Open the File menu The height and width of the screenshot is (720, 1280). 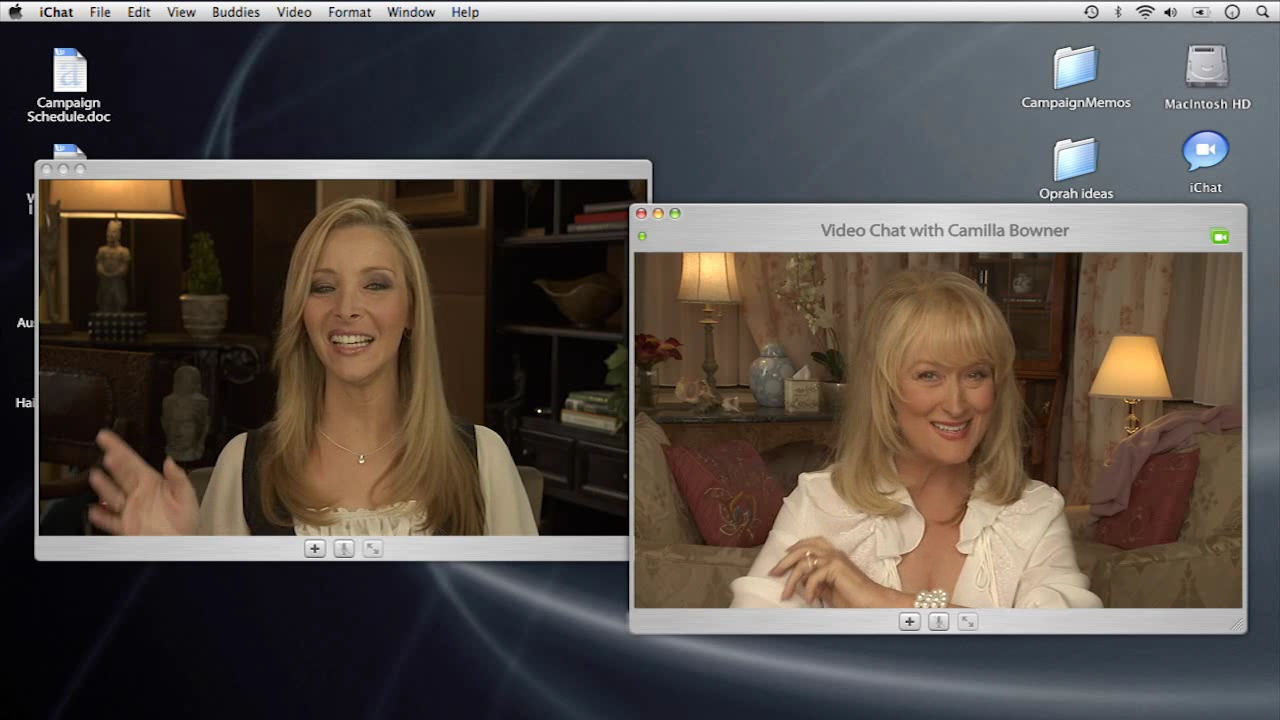(x=100, y=12)
